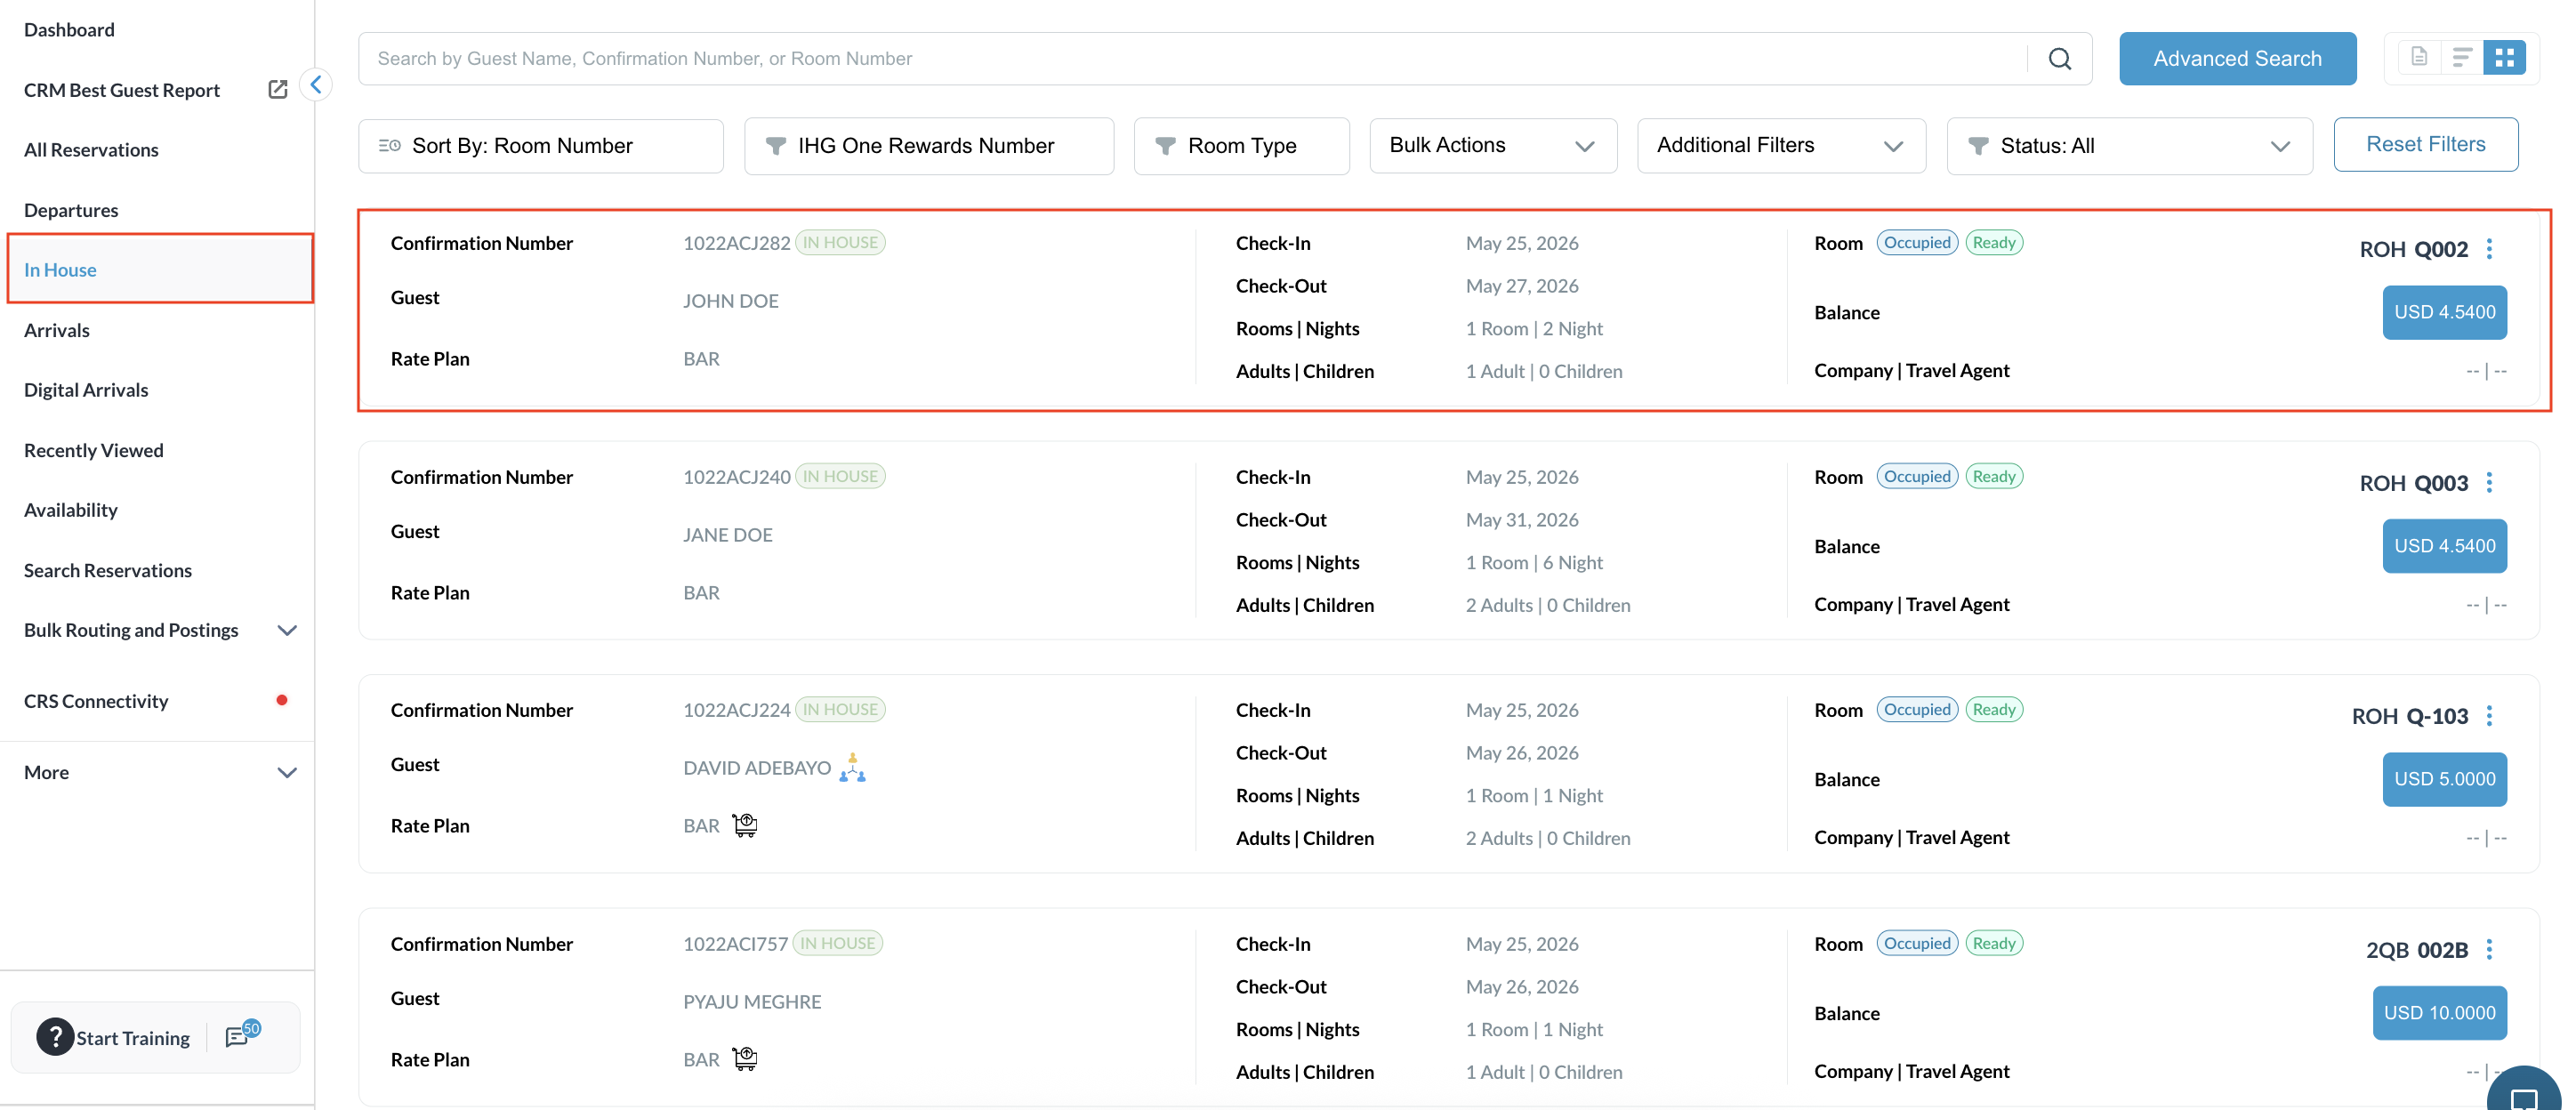
Task: Open All Reservations in the sidebar
Action: click(91, 150)
